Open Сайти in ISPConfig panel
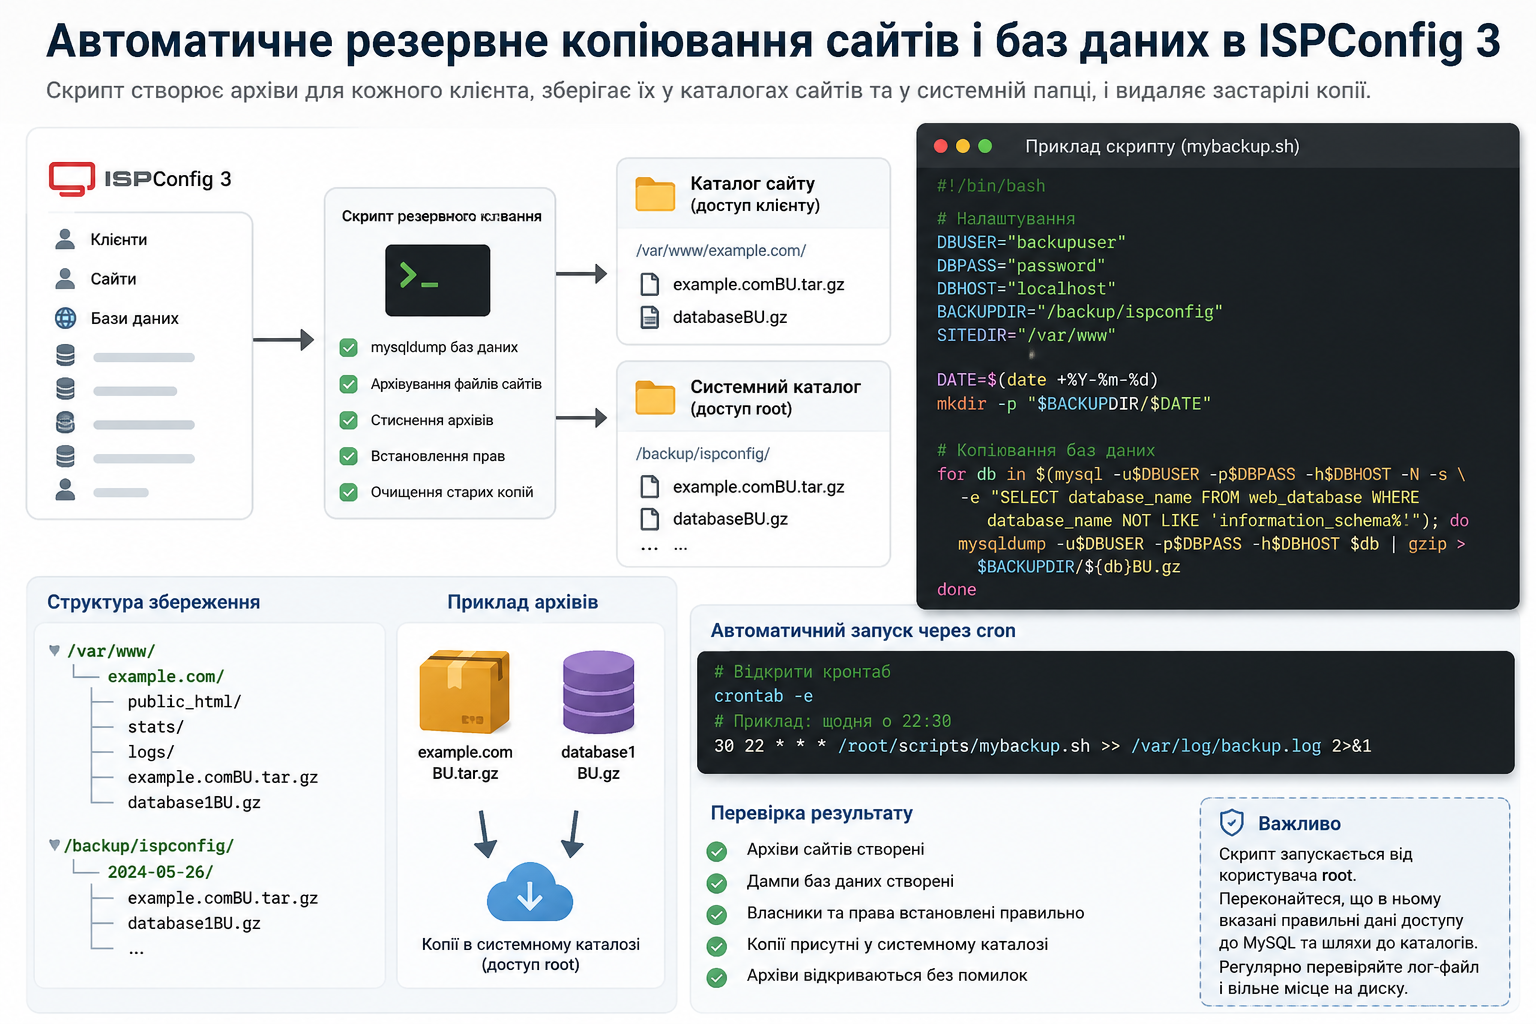This screenshot has height=1024, width=1536. 113,279
